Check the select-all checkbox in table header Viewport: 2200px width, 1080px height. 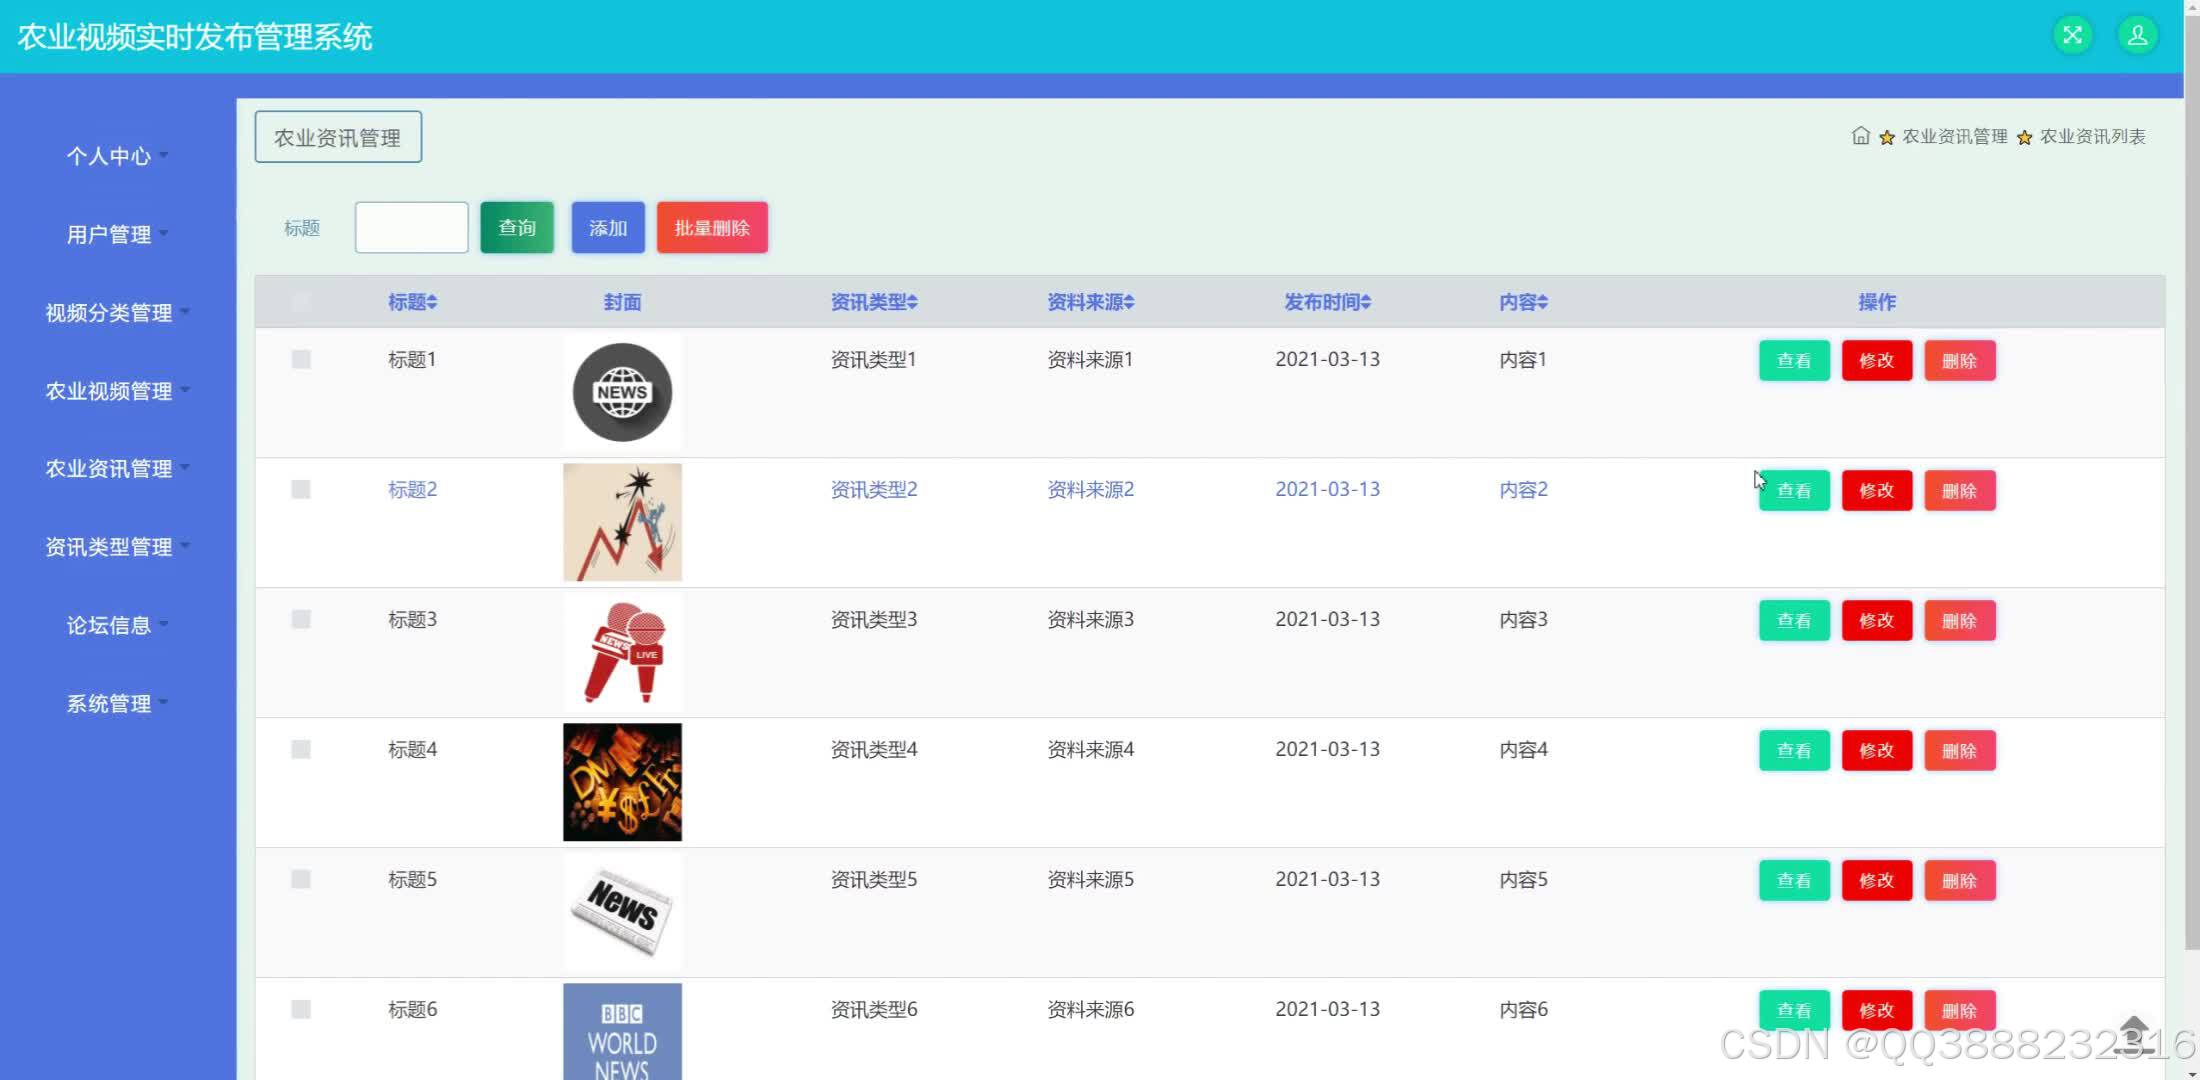(301, 301)
